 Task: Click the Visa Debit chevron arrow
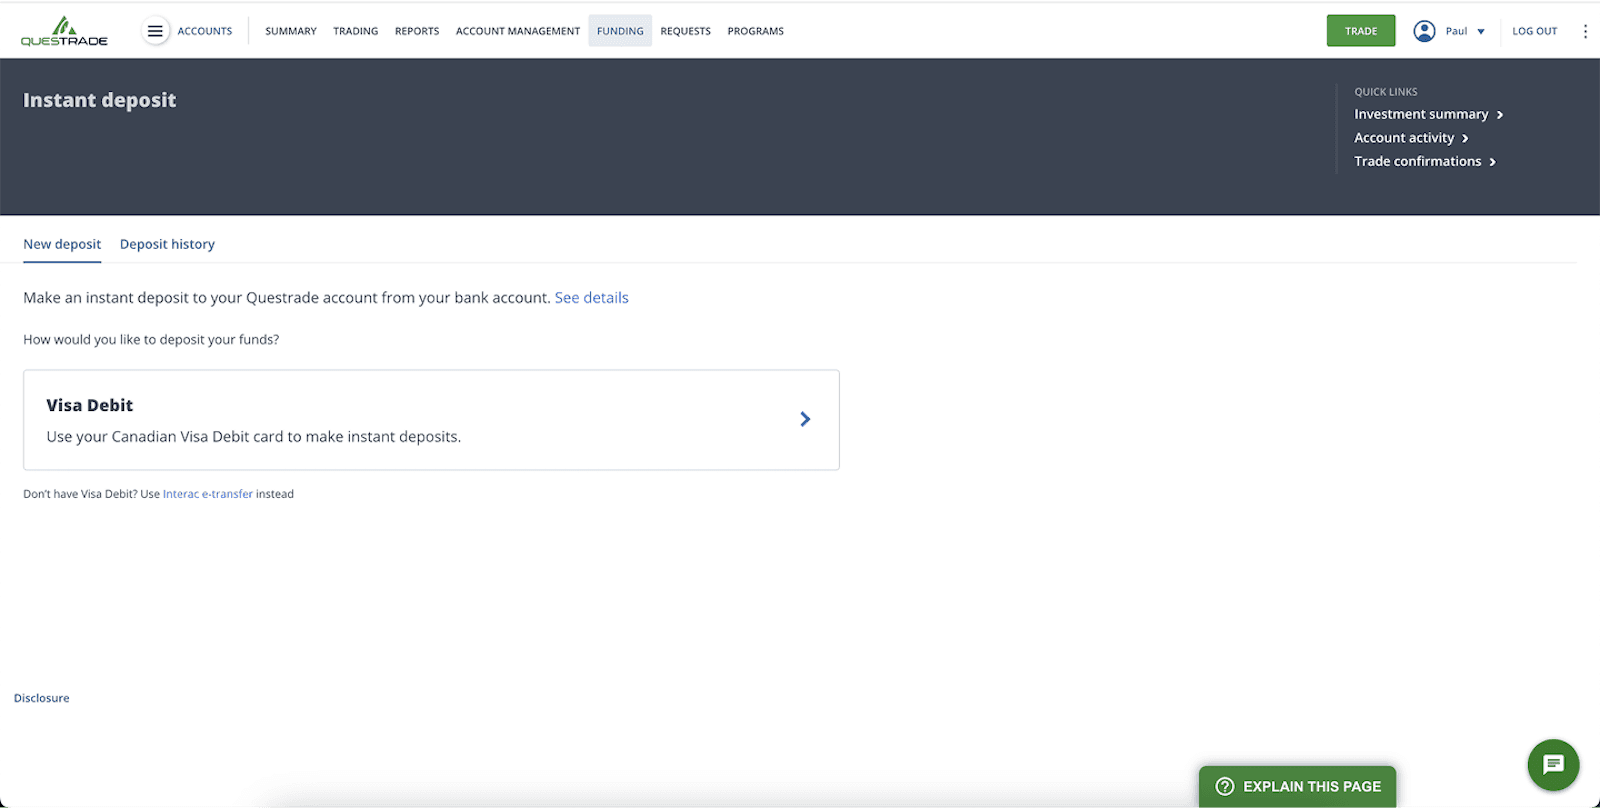tap(805, 419)
